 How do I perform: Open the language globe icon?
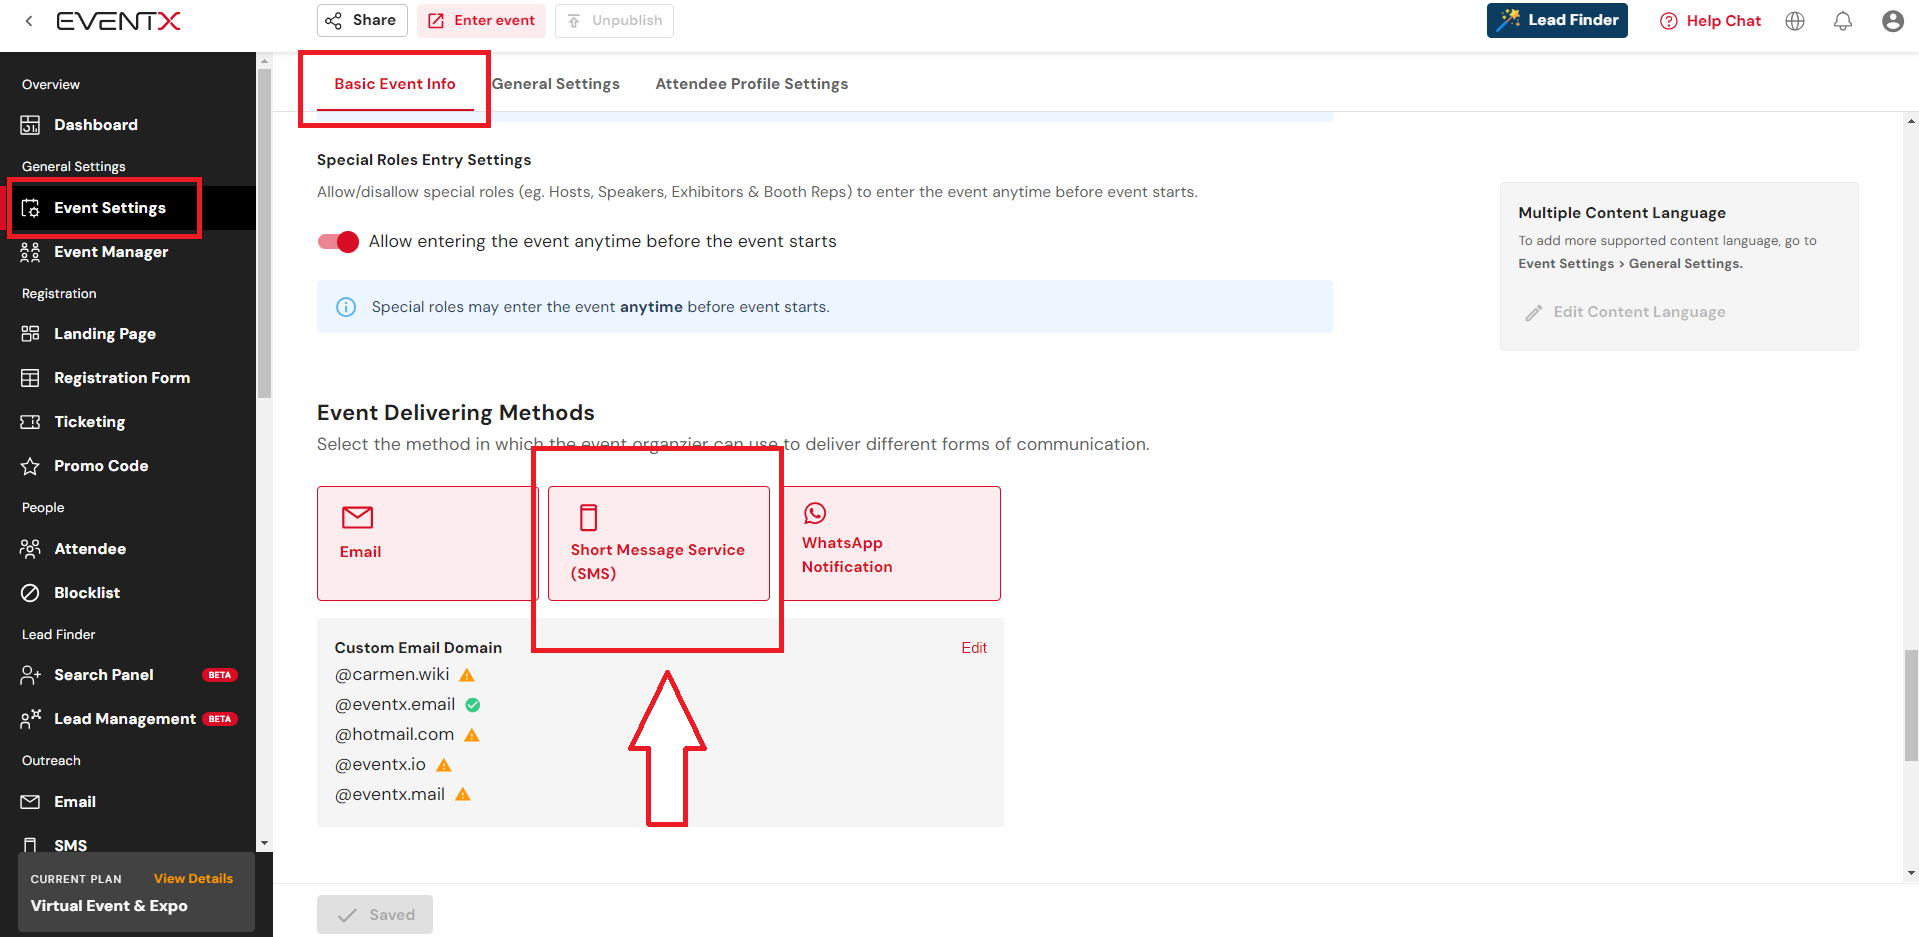pyautogui.click(x=1795, y=21)
